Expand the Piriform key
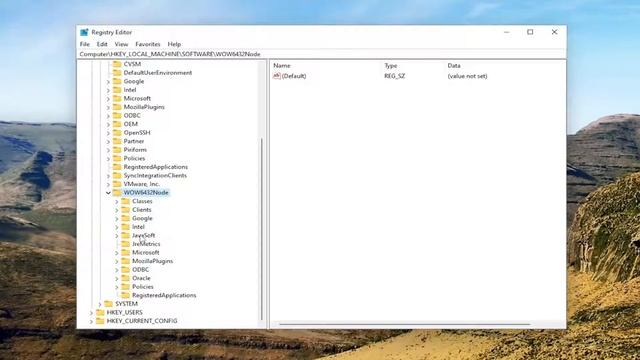This screenshot has width=640, height=360. point(108,150)
